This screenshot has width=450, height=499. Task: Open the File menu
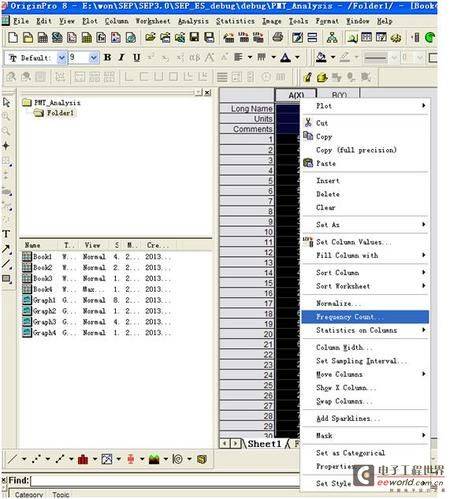21,21
